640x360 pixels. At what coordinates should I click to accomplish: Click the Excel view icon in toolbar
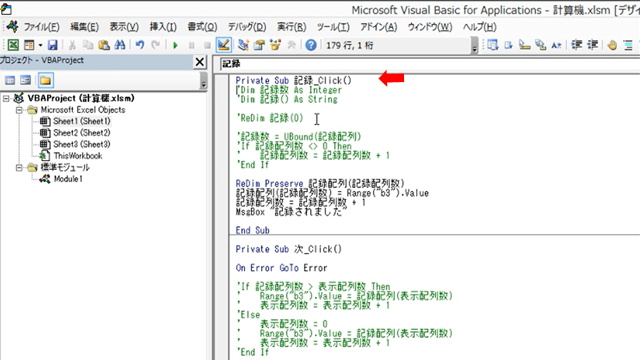point(13,45)
